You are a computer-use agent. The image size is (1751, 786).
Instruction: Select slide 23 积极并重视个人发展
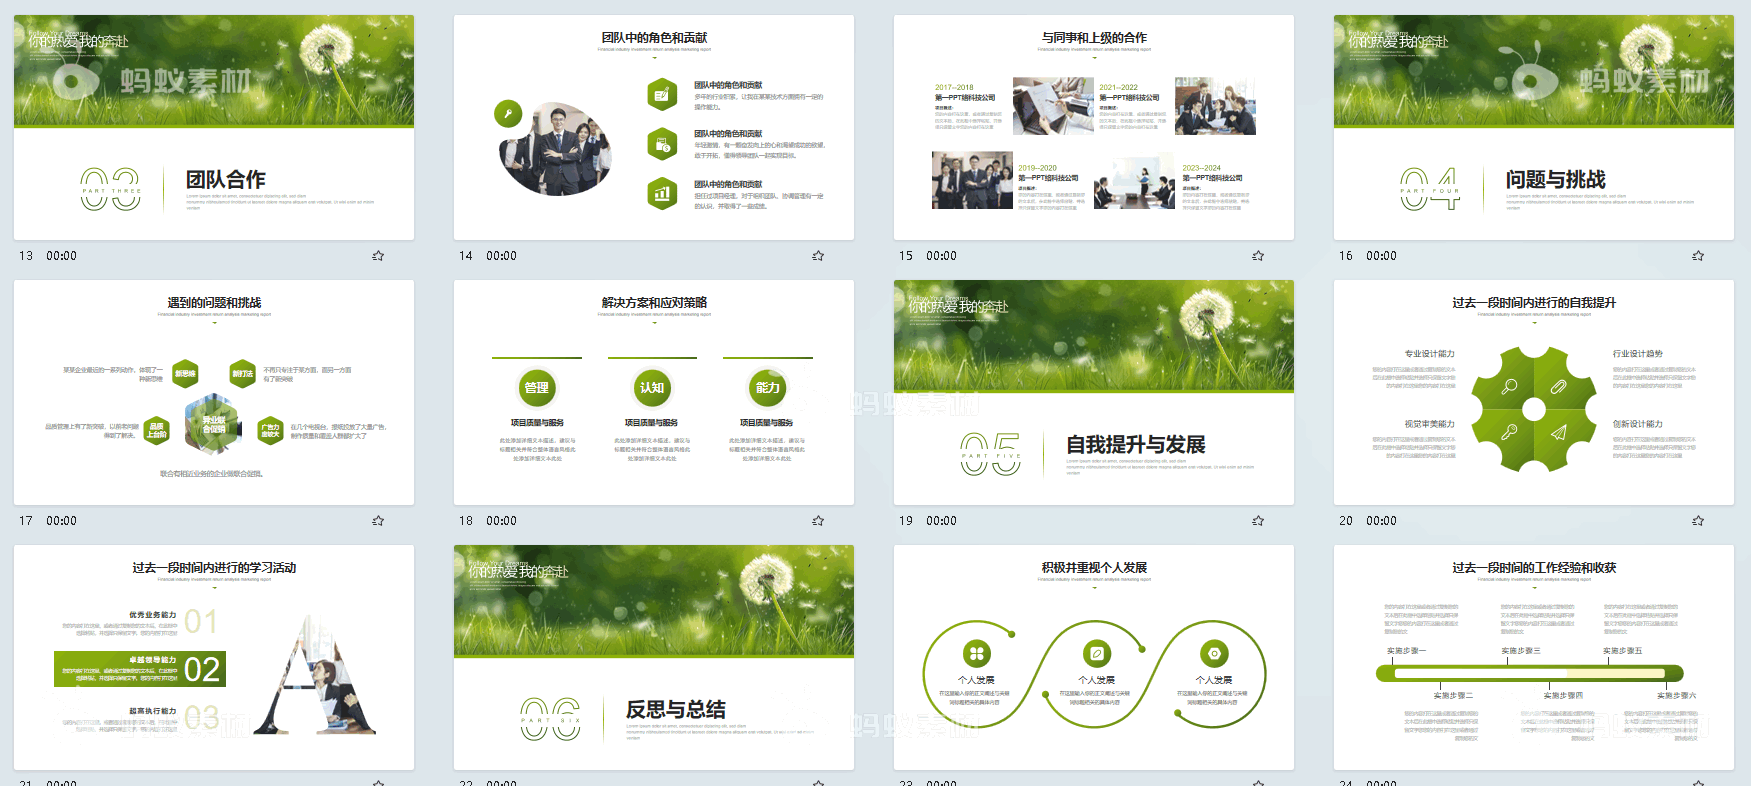1094,657
